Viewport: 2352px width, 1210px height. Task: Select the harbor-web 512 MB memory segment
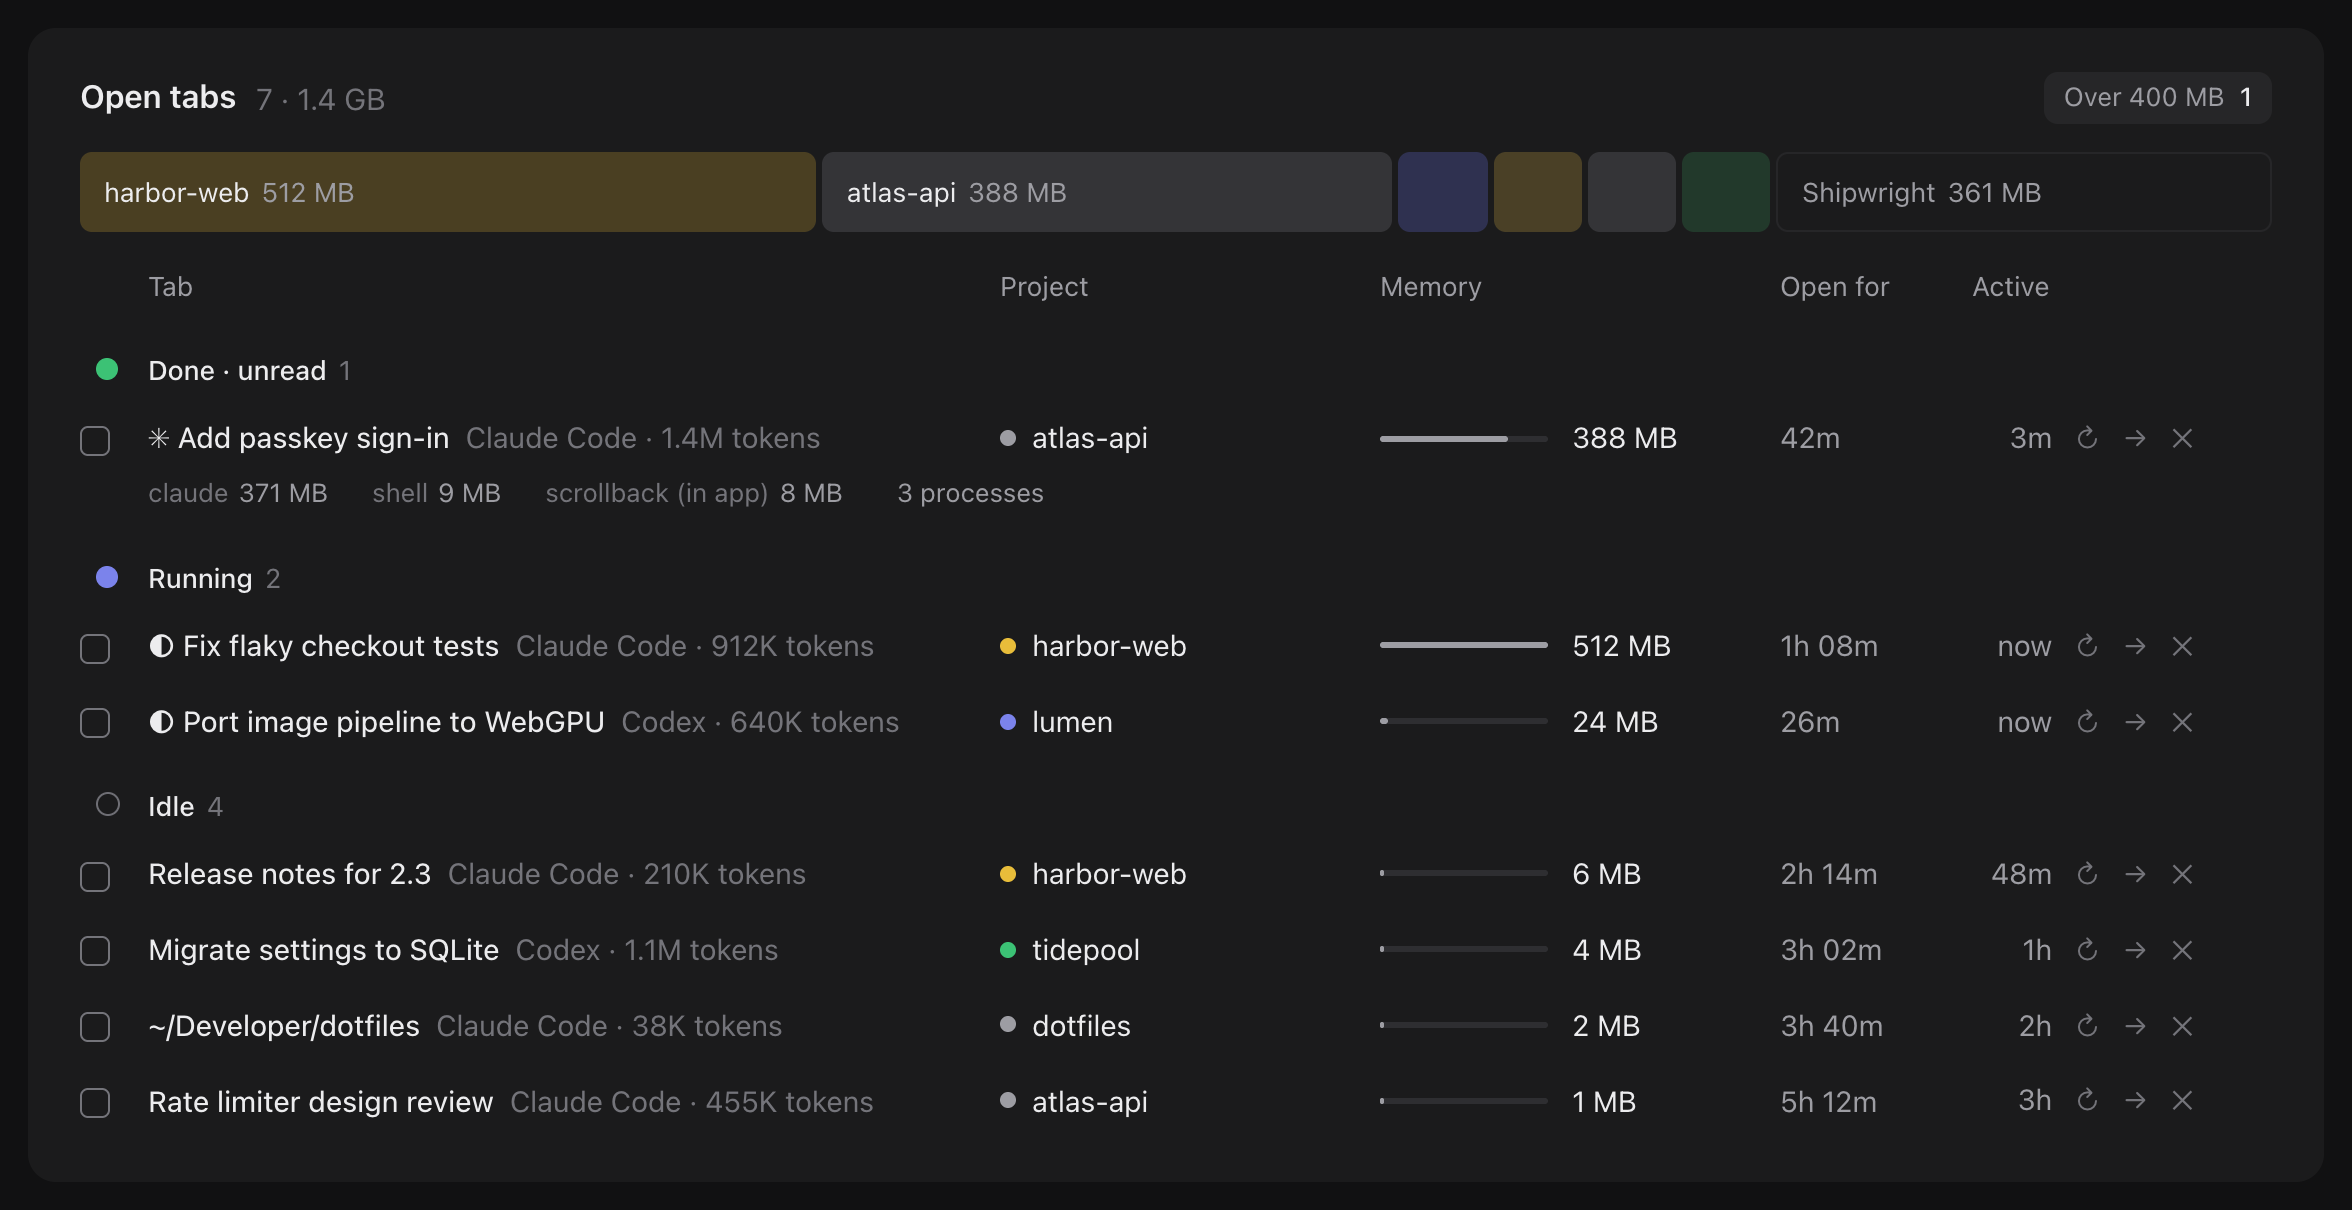(448, 192)
